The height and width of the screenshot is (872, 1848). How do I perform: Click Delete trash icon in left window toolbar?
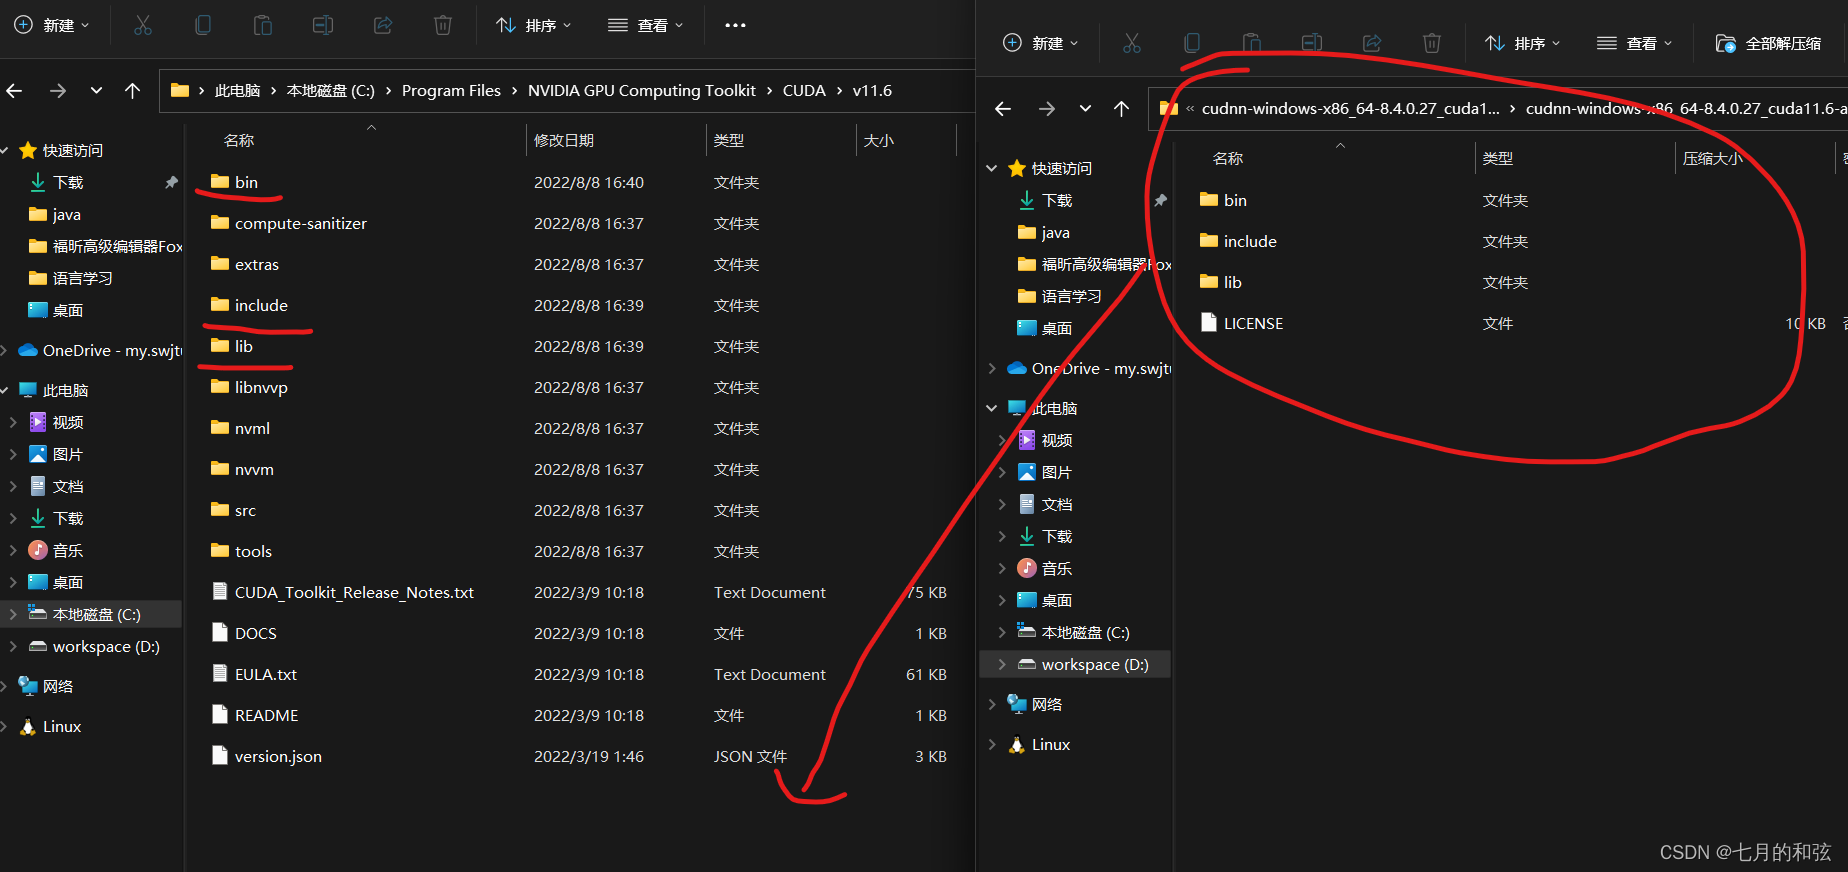click(443, 25)
